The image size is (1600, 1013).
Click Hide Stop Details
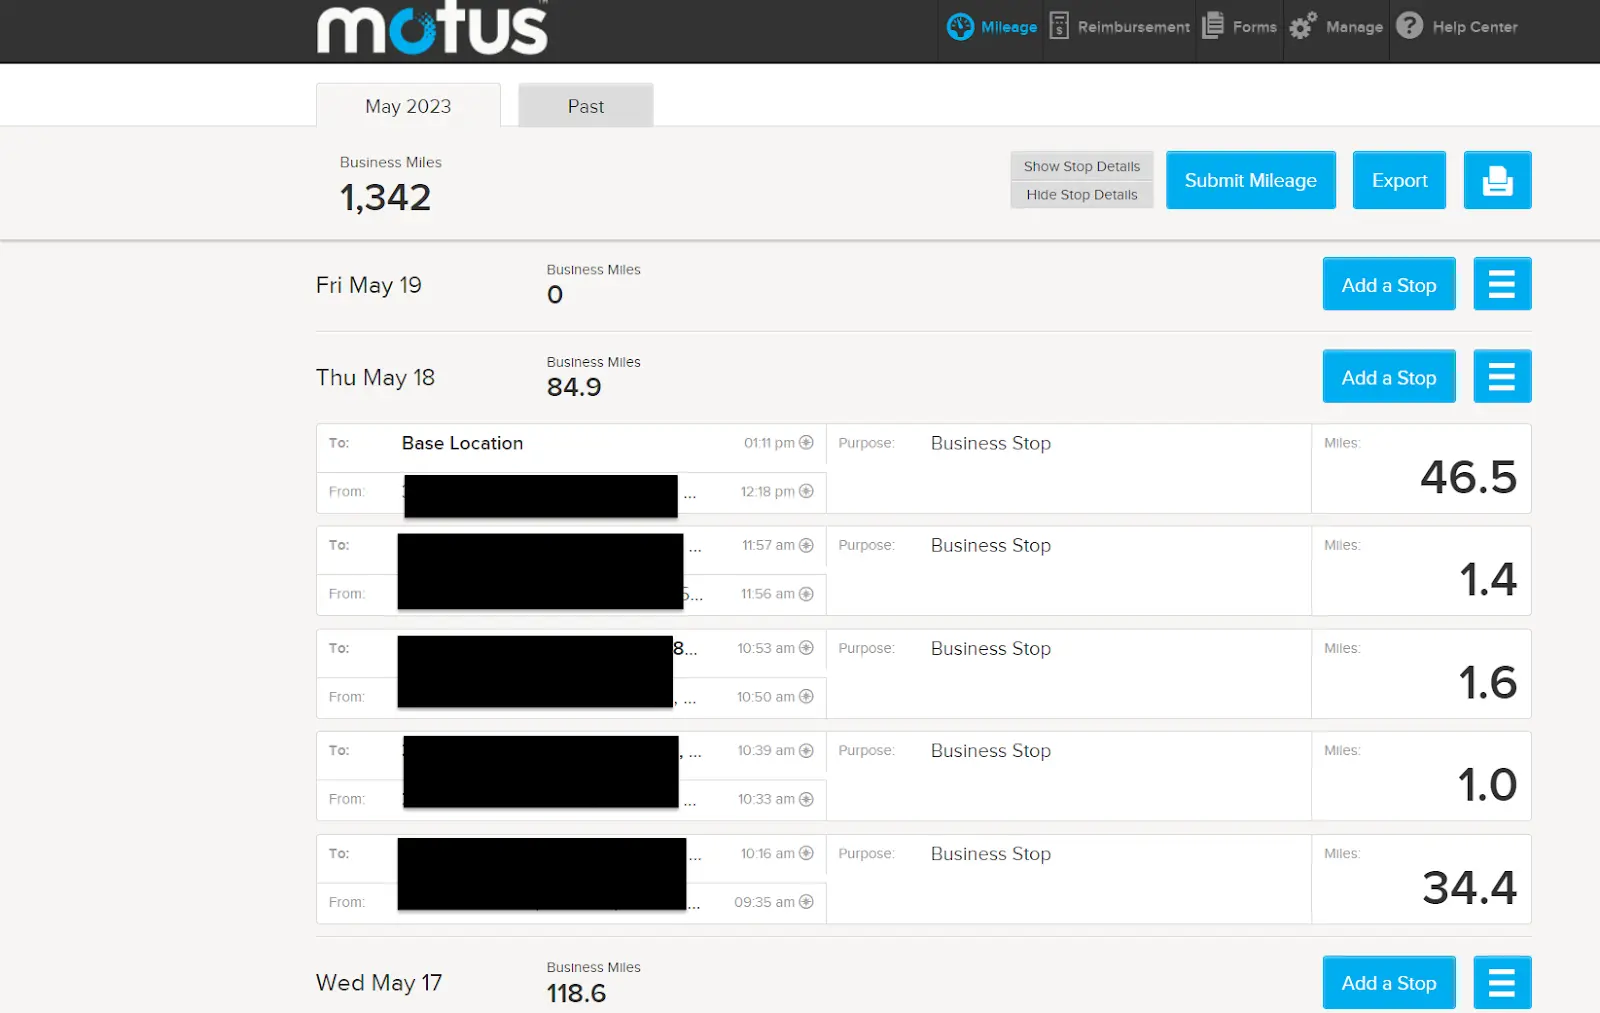coord(1081,194)
